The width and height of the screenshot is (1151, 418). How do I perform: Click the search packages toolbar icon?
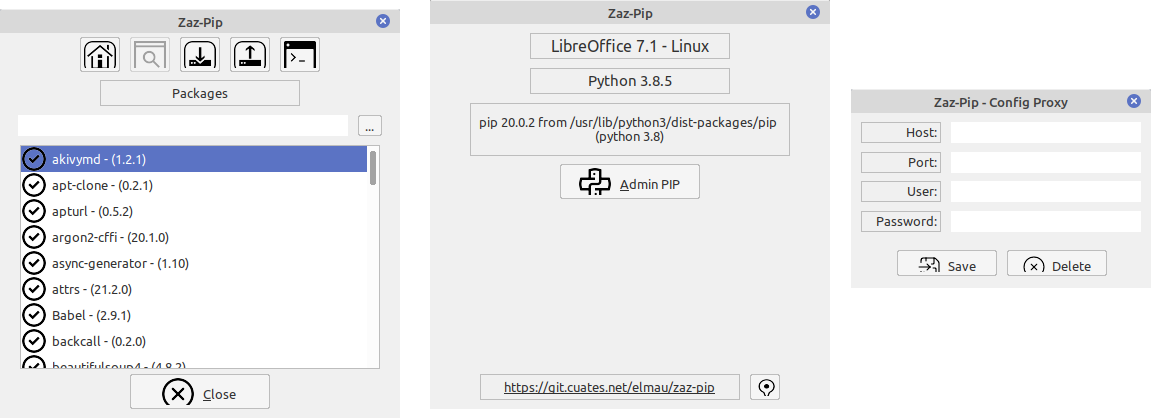click(150, 54)
